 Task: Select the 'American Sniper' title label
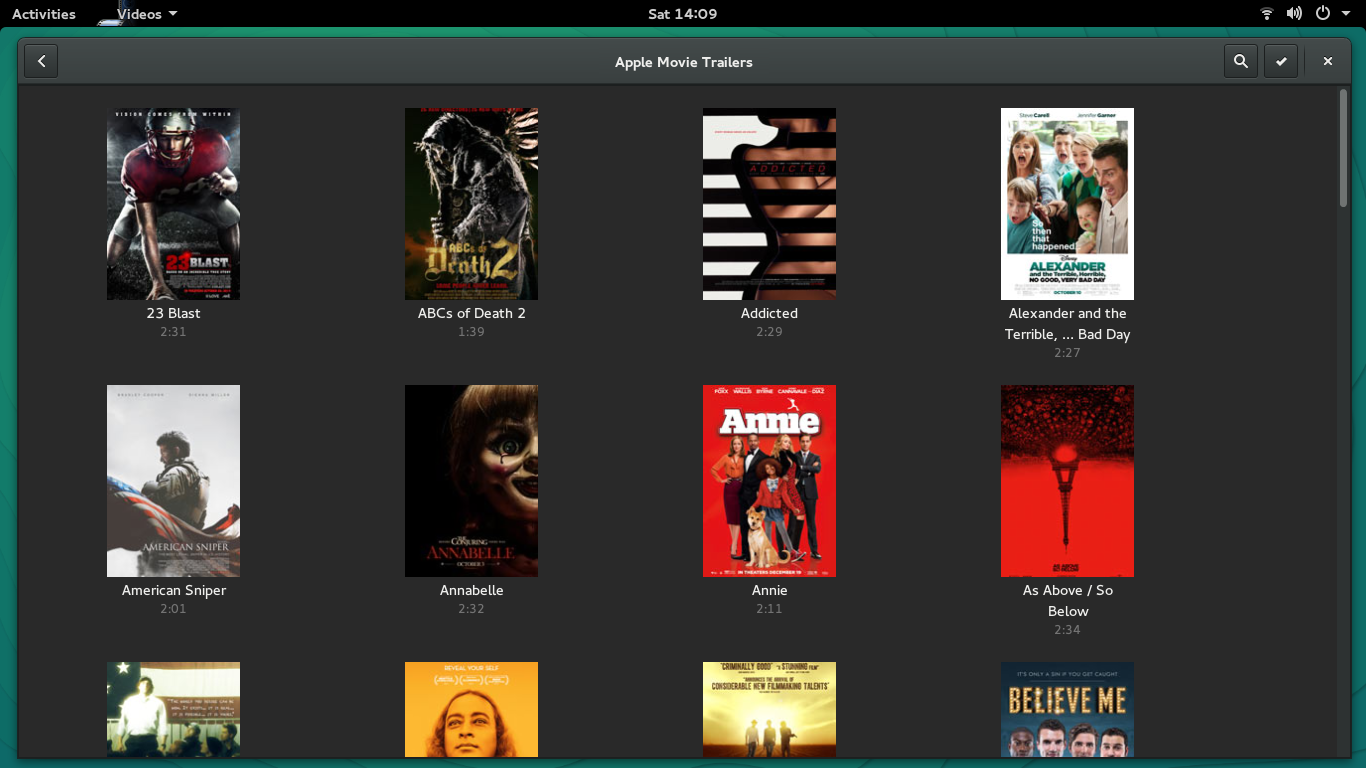tap(173, 590)
